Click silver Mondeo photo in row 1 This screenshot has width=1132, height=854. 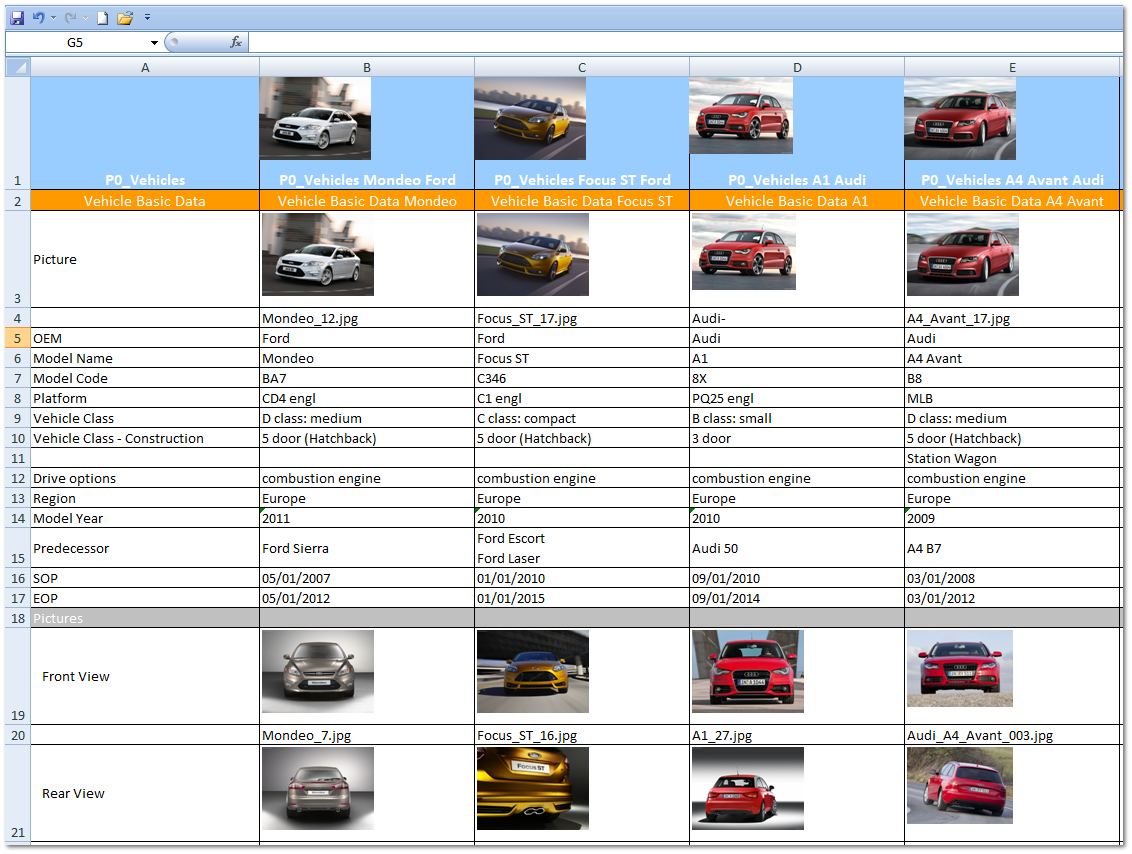pyautogui.click(x=315, y=118)
